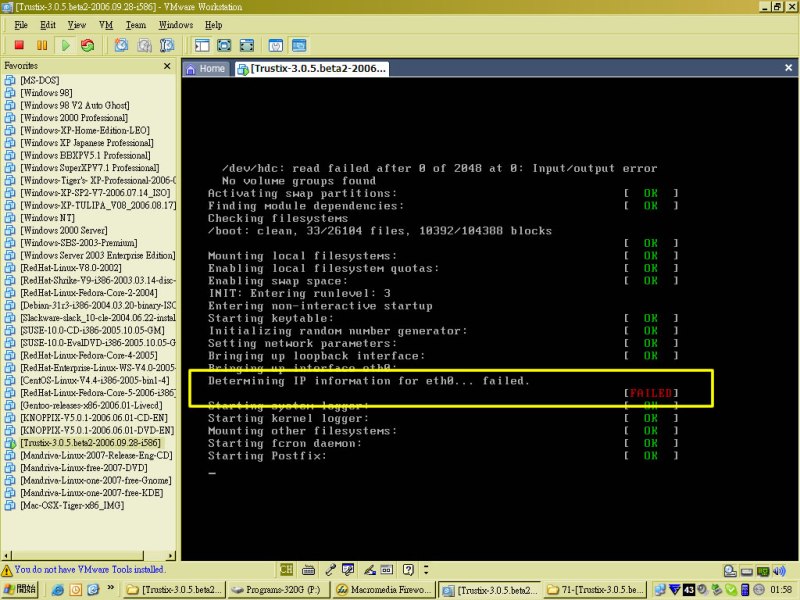Image resolution: width=800 pixels, height=600 pixels.
Task: Click the sound device status icon
Action: [x=779, y=571]
